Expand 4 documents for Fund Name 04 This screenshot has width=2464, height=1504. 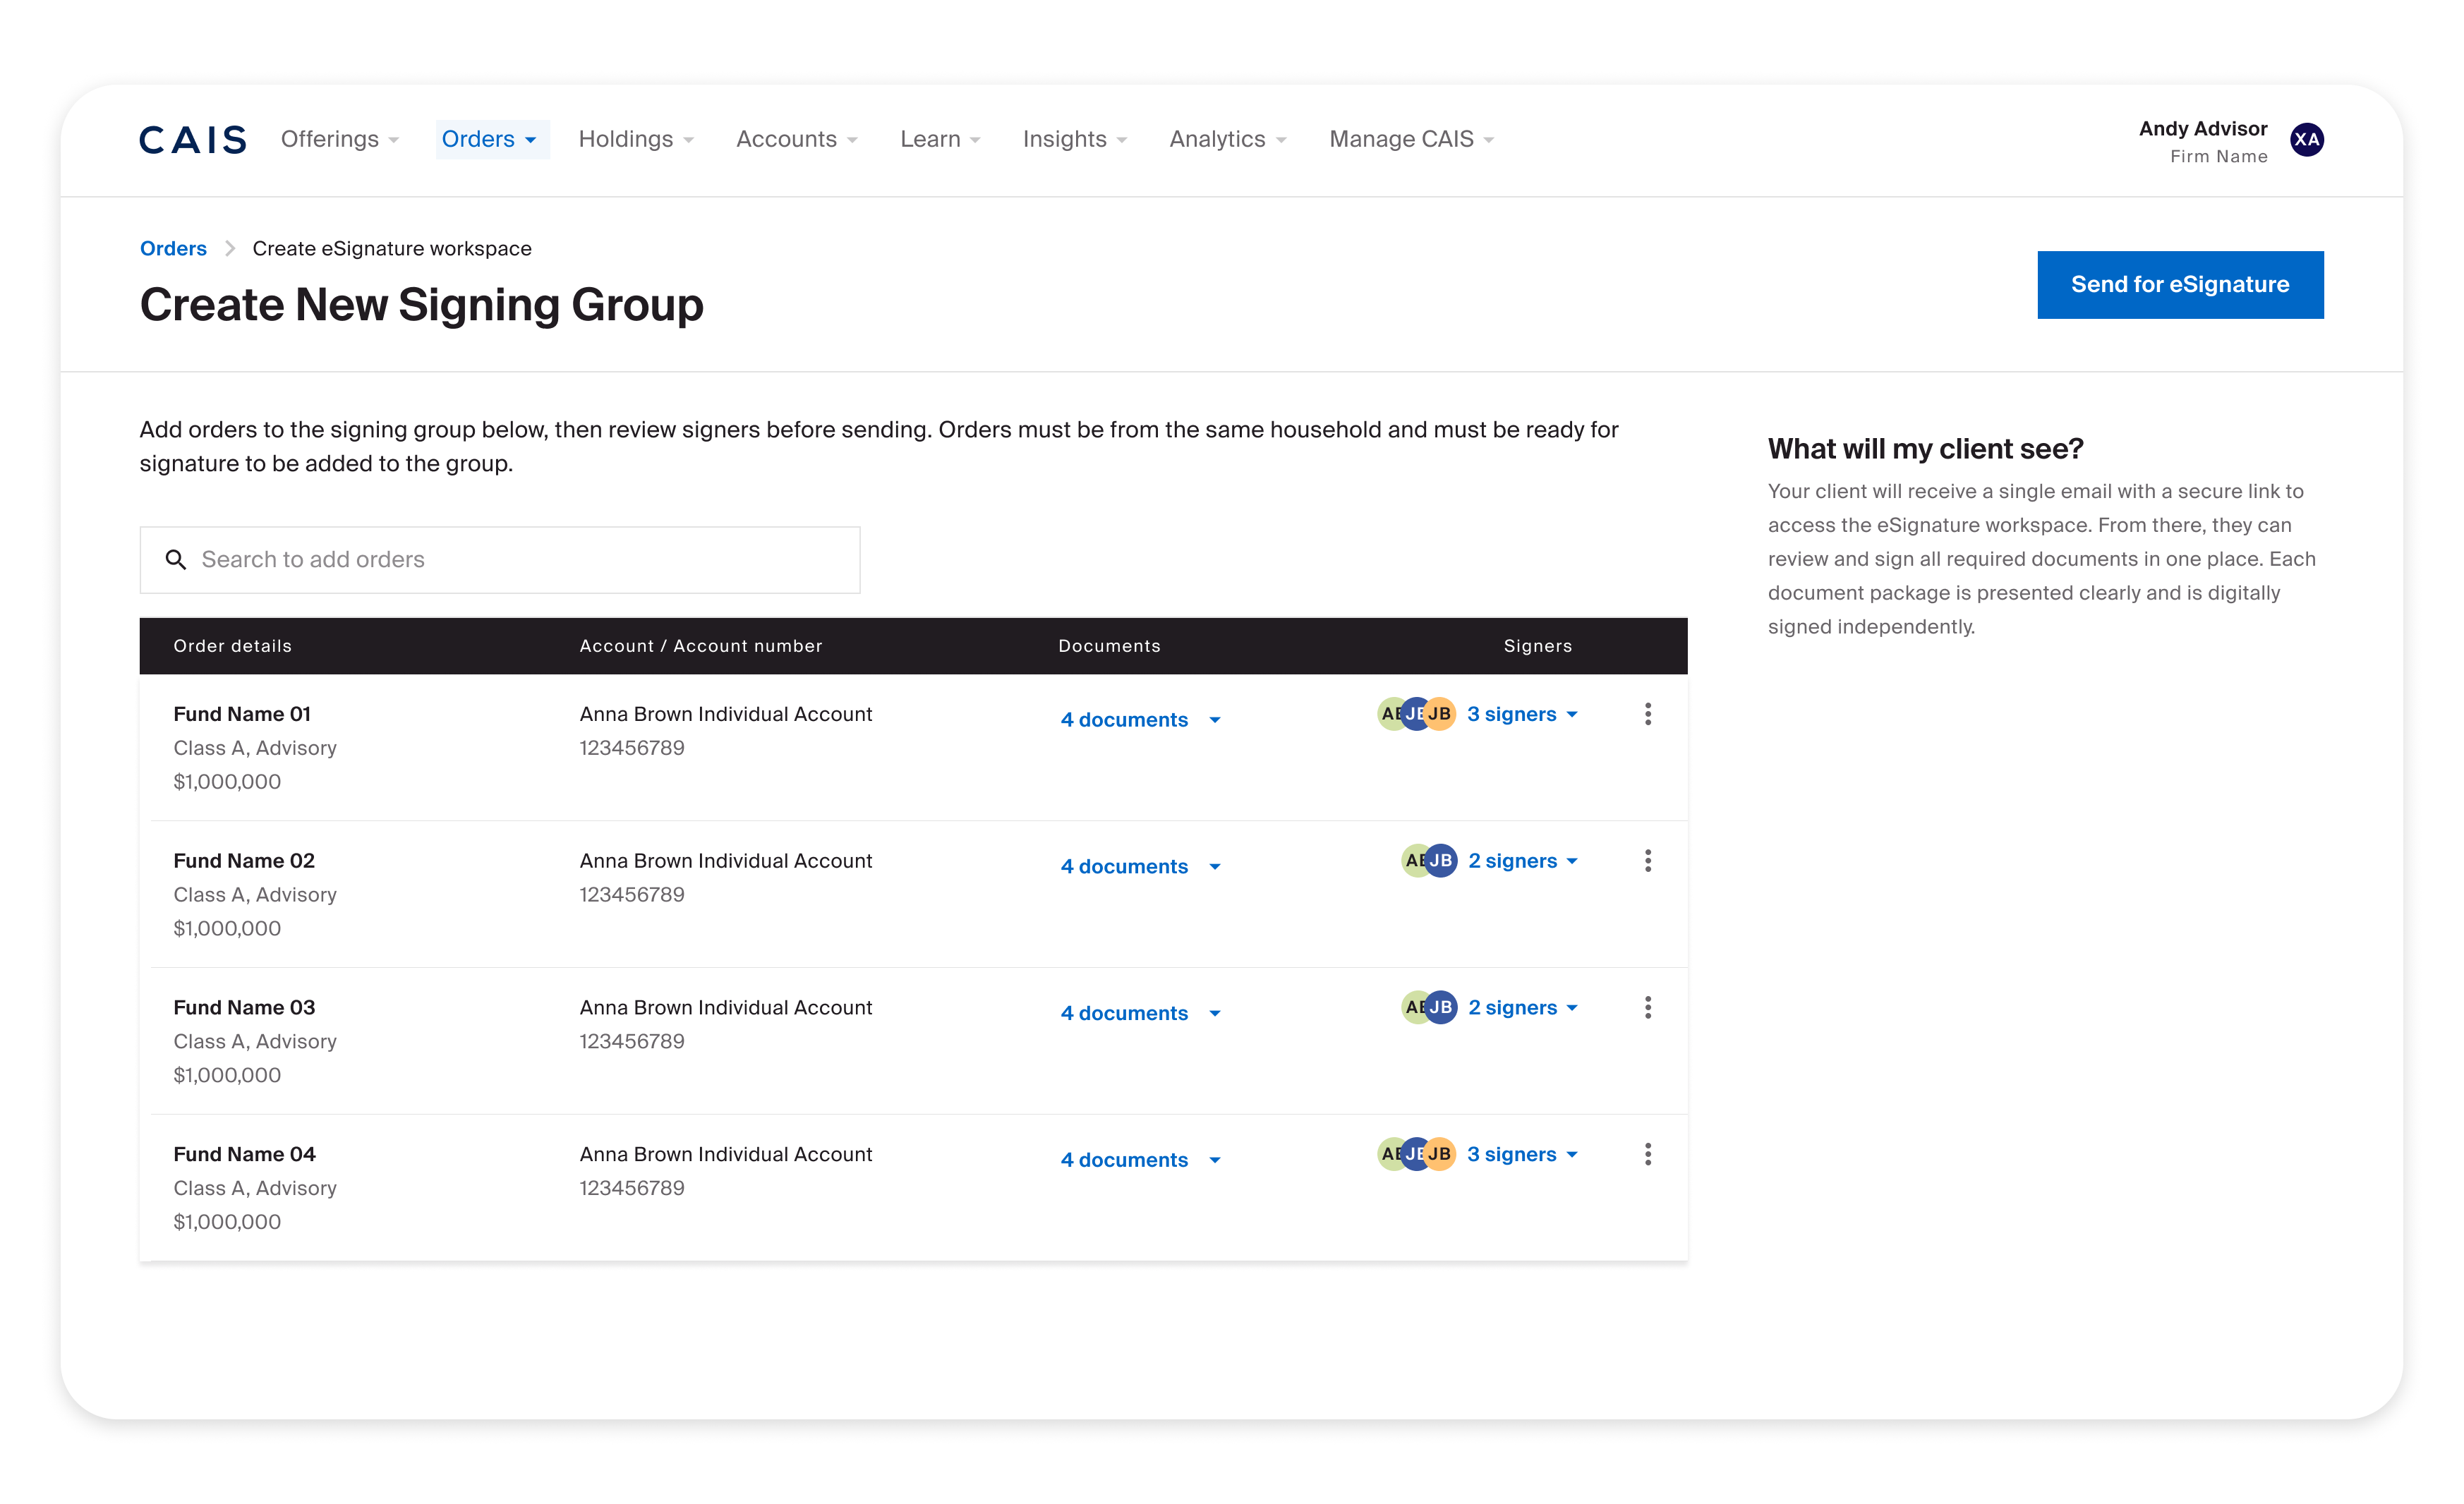[x=1140, y=1161]
